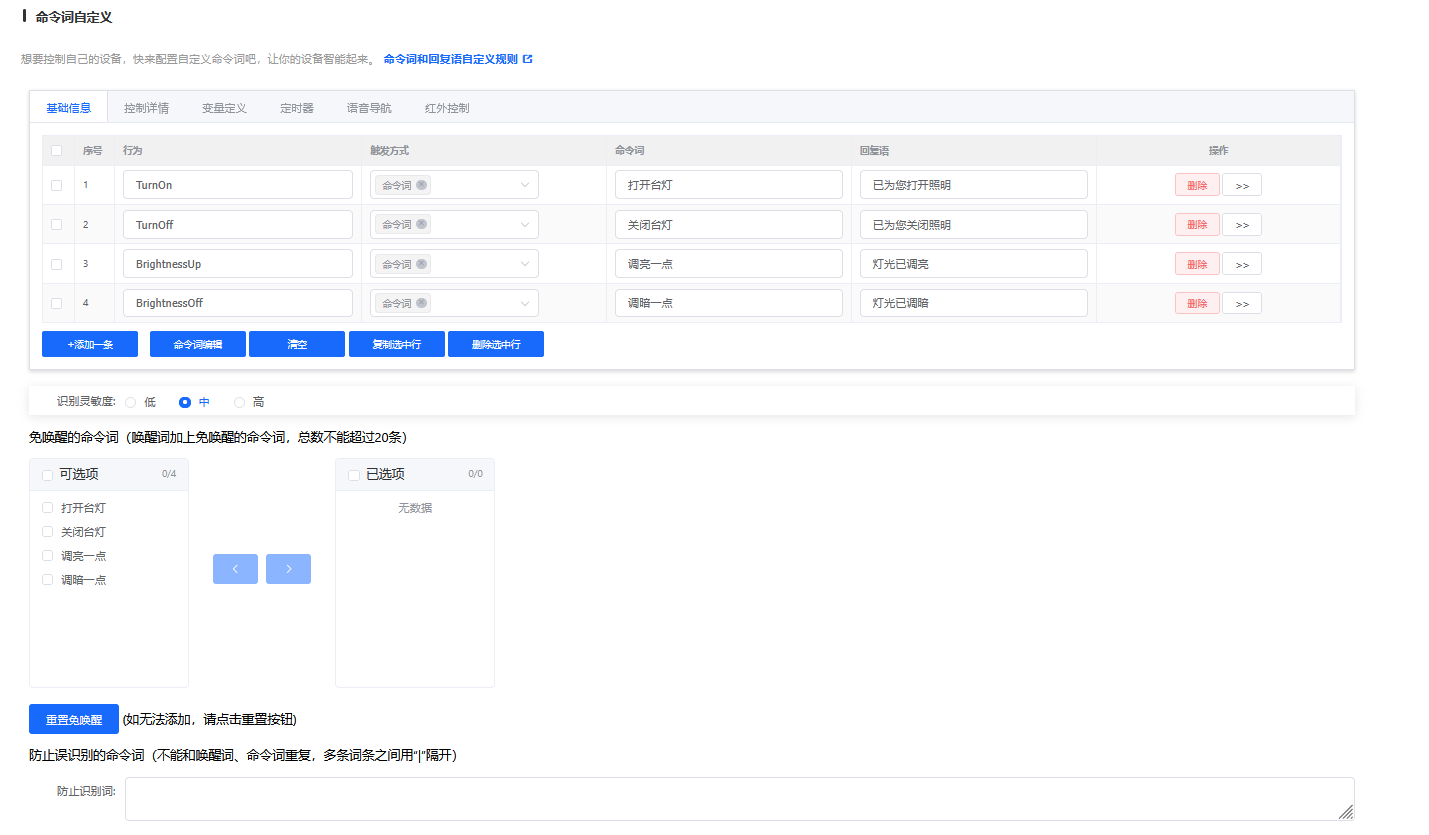This screenshot has width=1429, height=835.
Task: Tick the checkbox for table row 3
Action: 57,264
